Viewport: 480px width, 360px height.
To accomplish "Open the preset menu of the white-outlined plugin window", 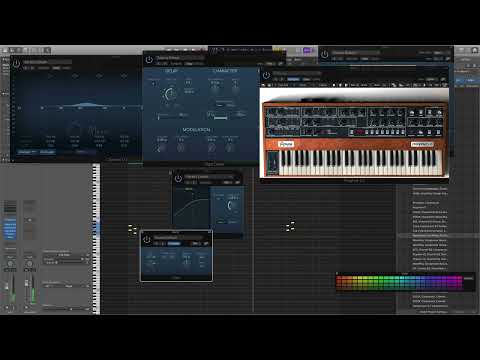I will click(178, 238).
